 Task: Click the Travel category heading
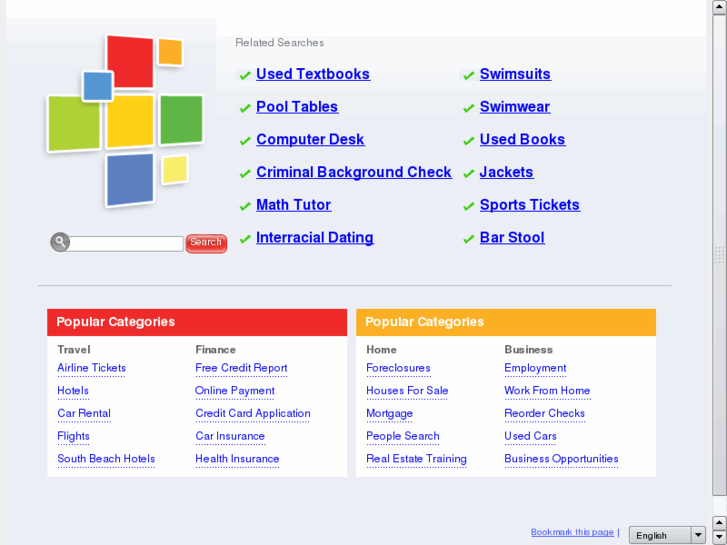click(74, 350)
